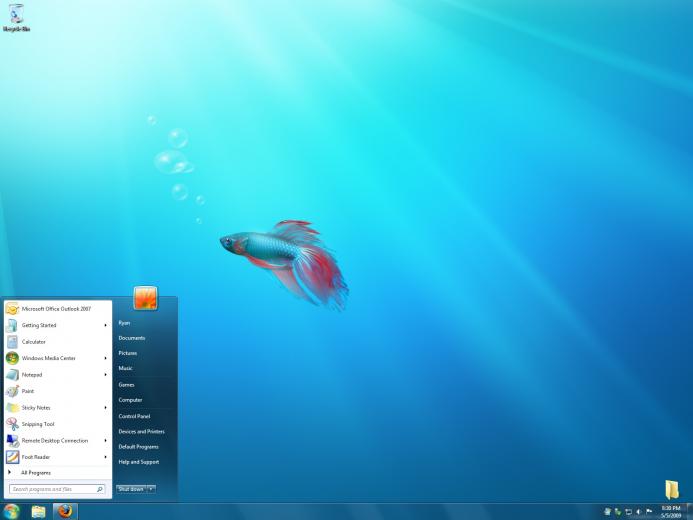Expand Notepad jump list arrow

[106, 375]
